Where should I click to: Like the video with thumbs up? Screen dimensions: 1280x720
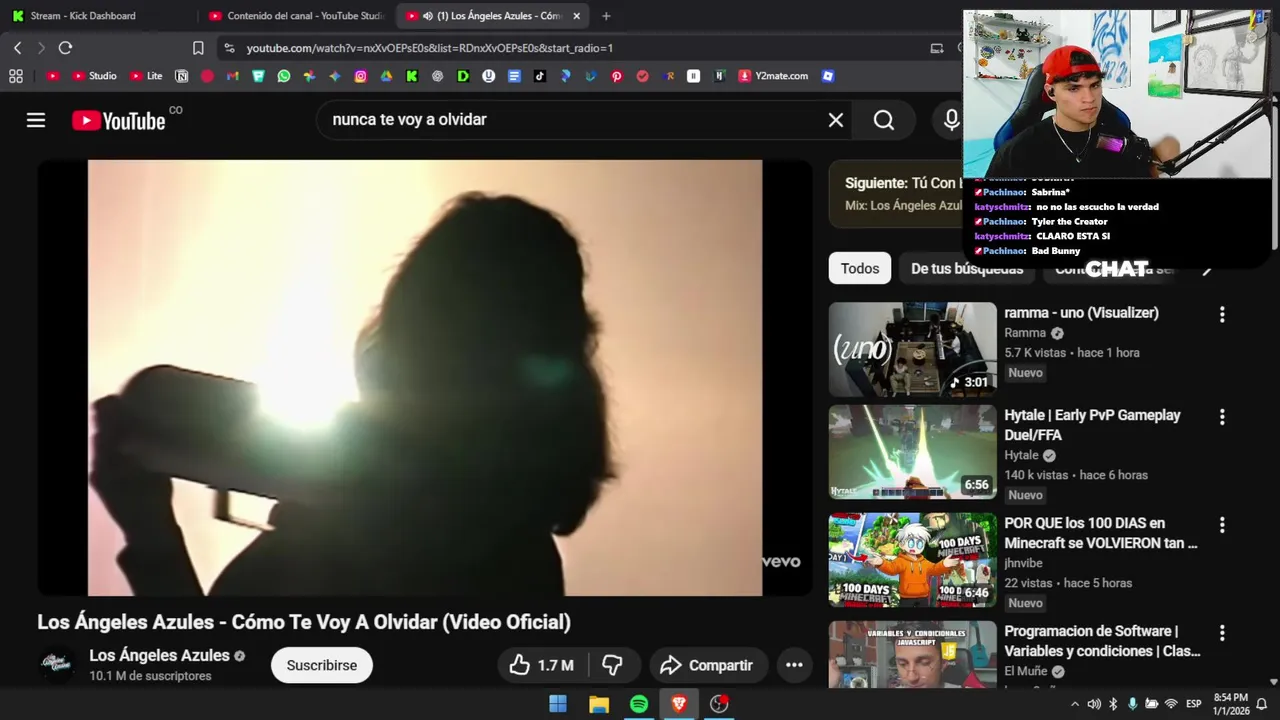[x=542, y=665]
